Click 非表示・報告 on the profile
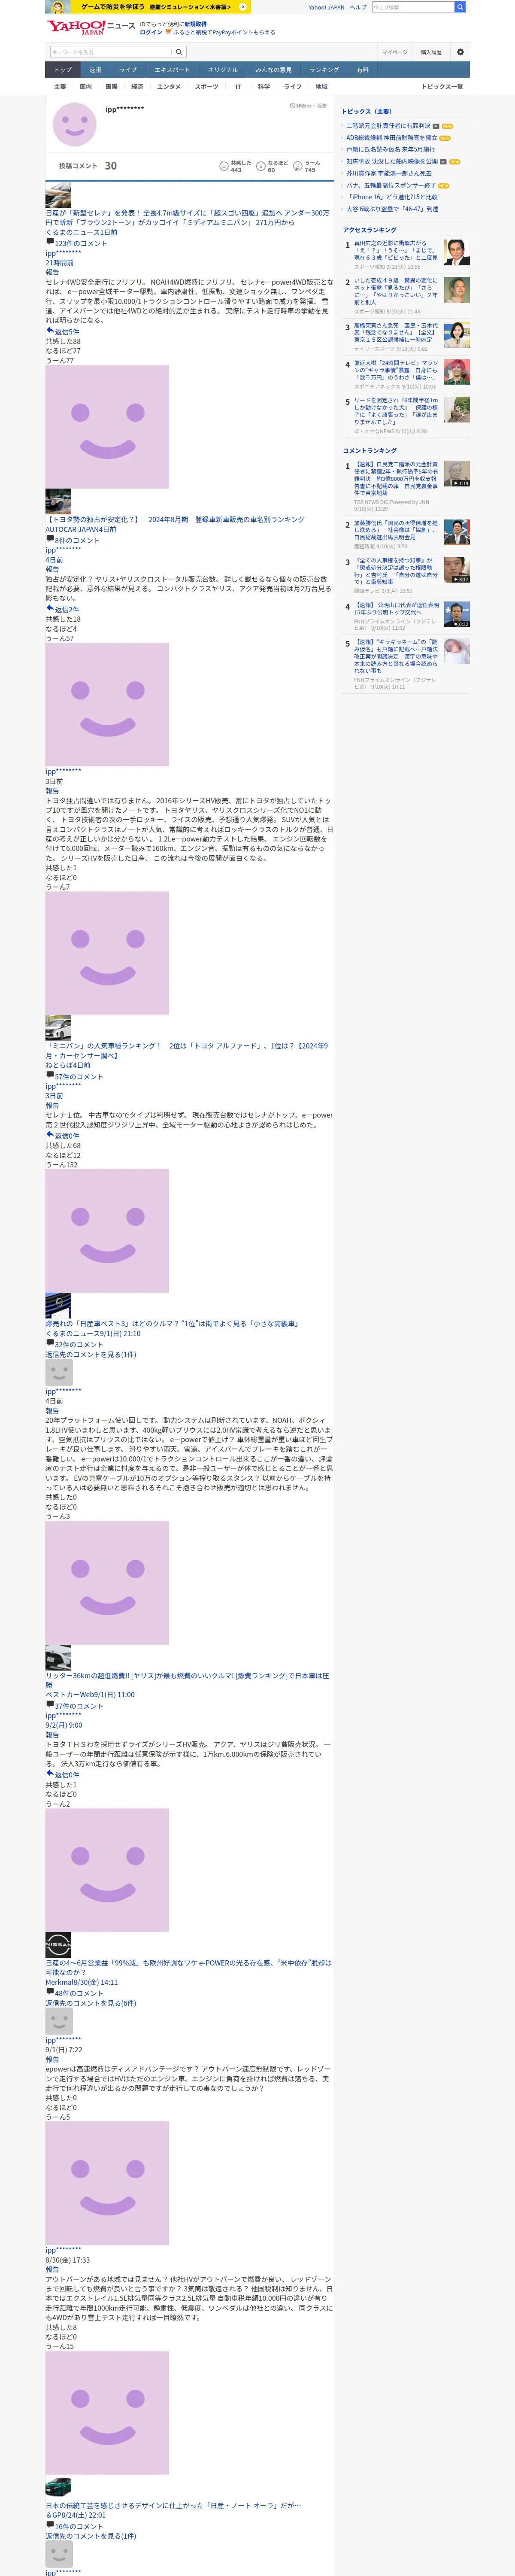515x2576 pixels. [x=308, y=106]
